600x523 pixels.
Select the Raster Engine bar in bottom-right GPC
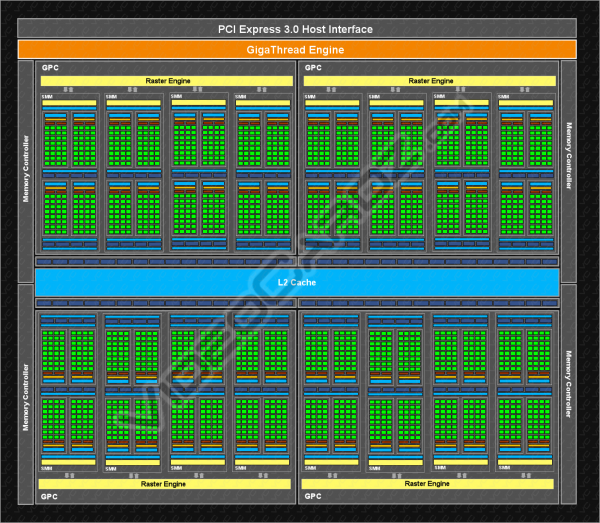427,484
